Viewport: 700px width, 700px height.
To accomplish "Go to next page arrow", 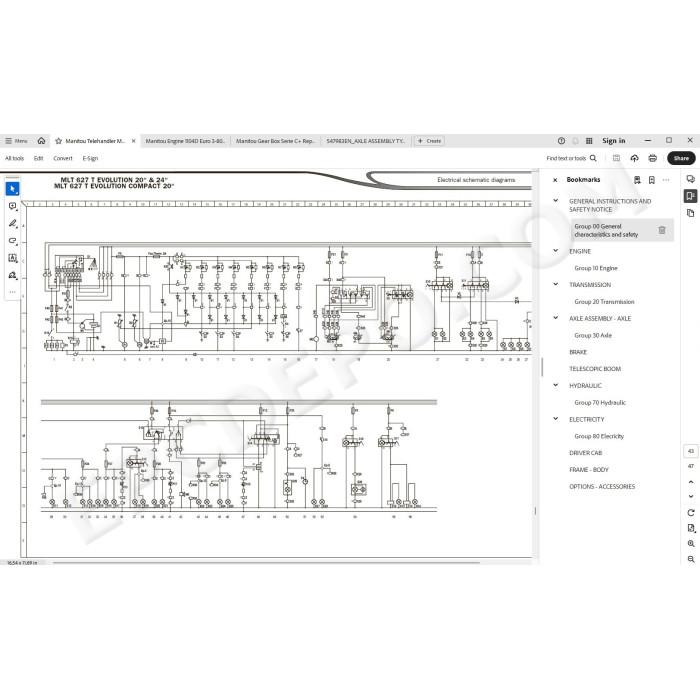I will point(691,496).
